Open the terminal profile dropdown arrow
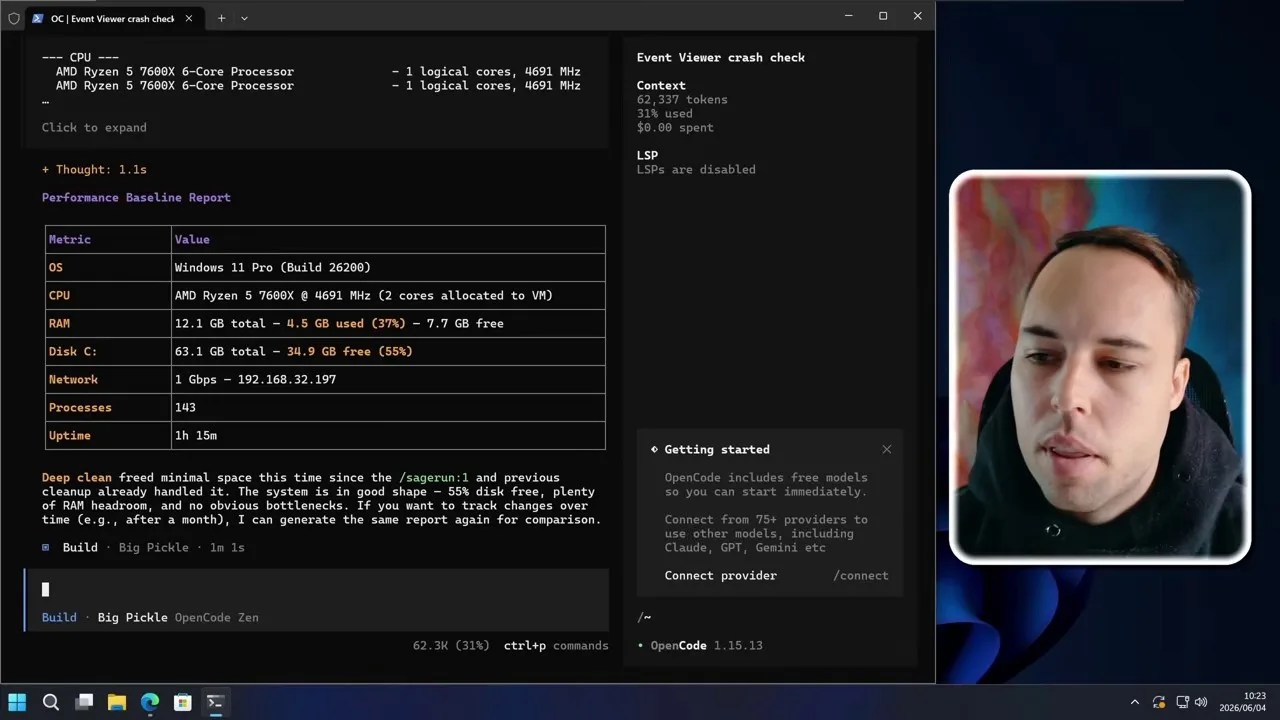This screenshot has height=720, width=1280. tap(244, 18)
